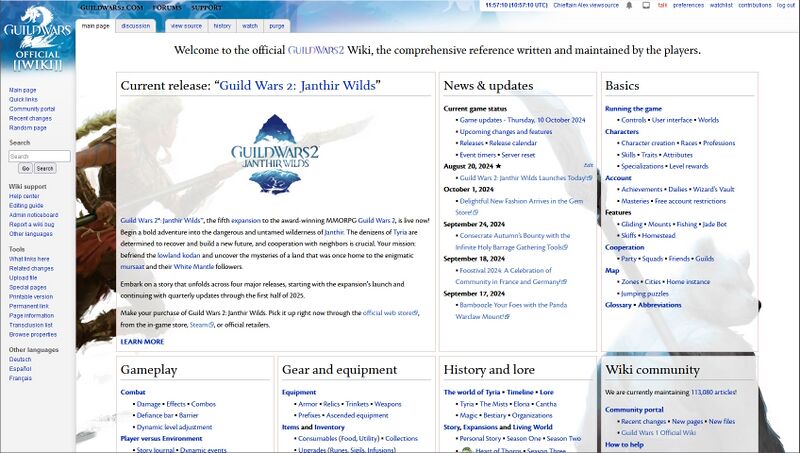Open the Guild Wars 1 Official Wiki link
Viewport: 800px width, 453px height.
click(658, 433)
